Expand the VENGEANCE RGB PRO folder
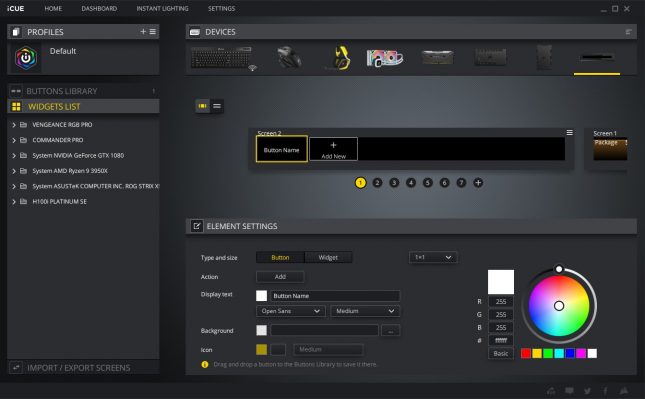645x399 pixels. click(14, 125)
